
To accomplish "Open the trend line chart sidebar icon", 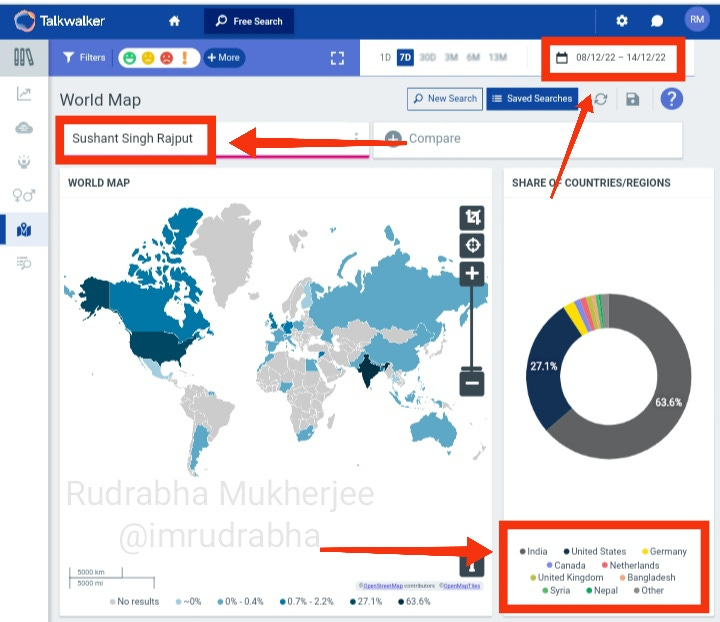I will [24, 94].
